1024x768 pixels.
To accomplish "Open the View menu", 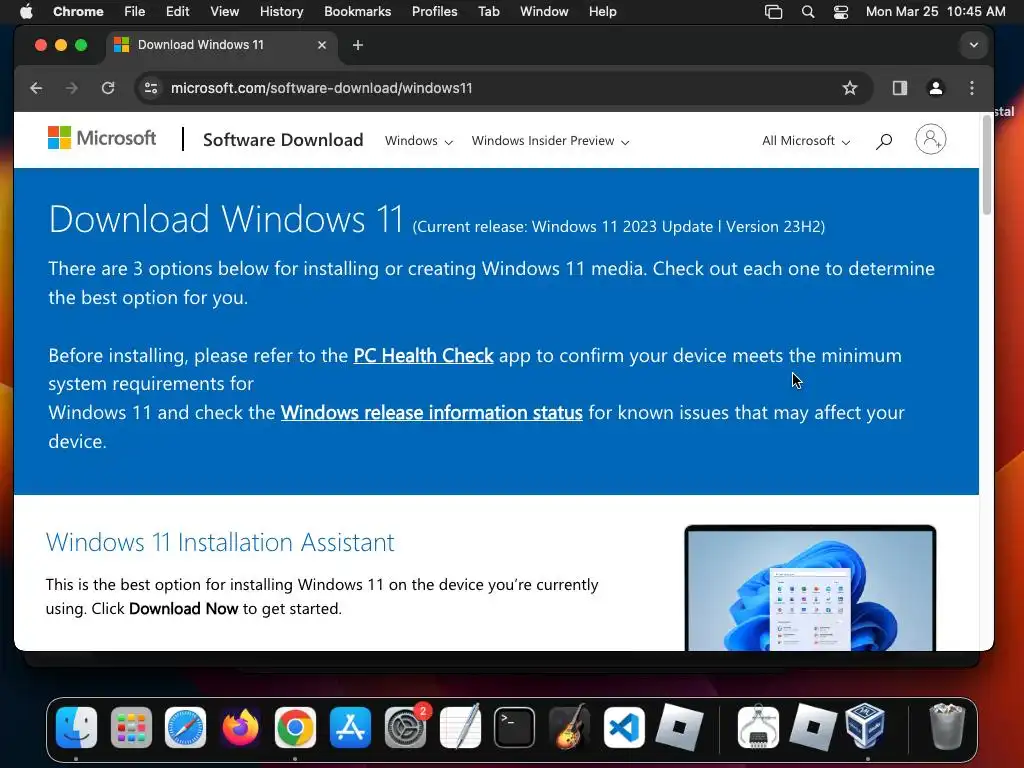I will coord(224,11).
